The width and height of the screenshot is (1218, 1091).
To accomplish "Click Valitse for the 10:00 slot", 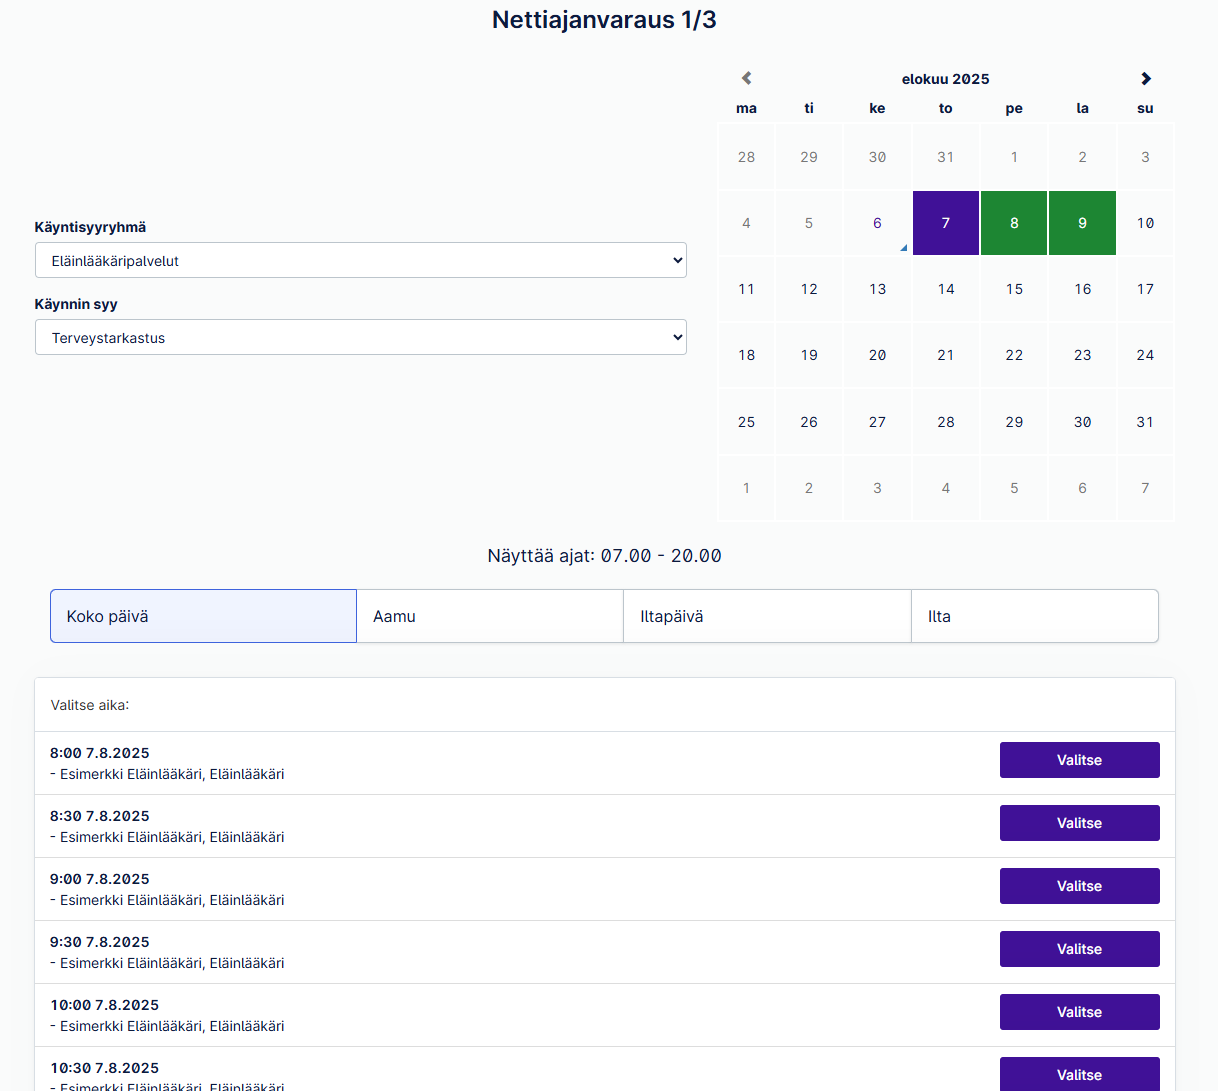I will point(1080,1012).
